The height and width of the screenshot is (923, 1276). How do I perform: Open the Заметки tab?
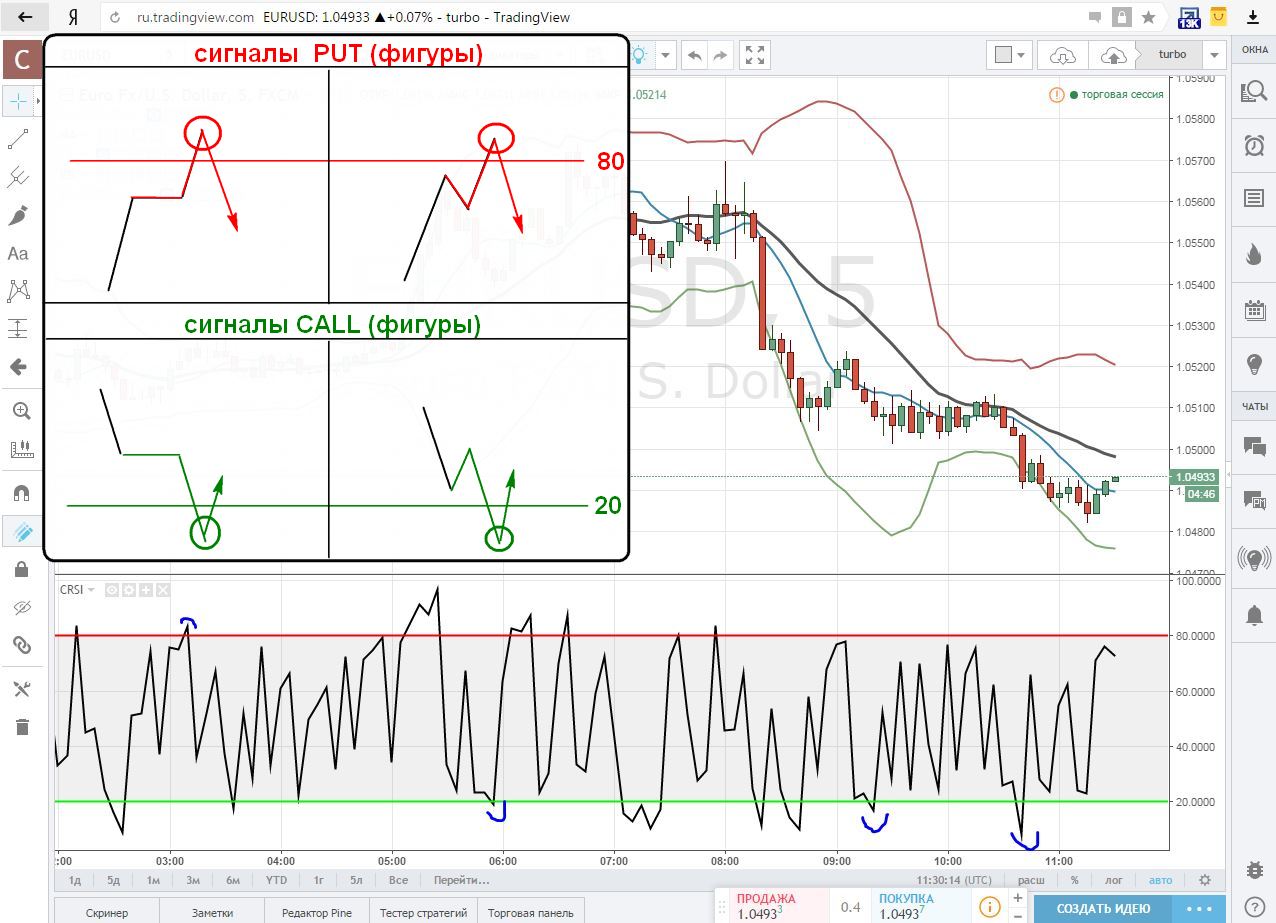point(212,913)
